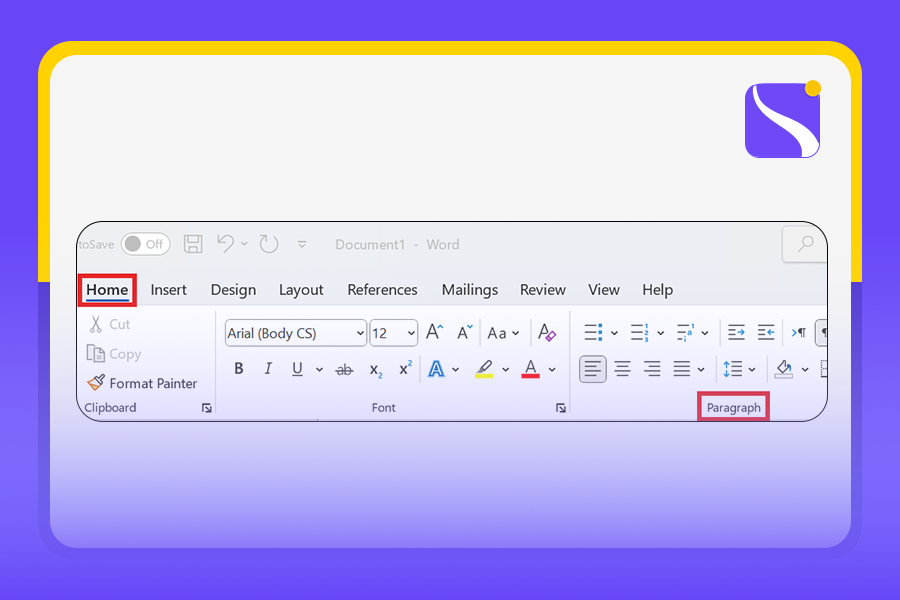This screenshot has height=600, width=900.
Task: Open the underline style dropdown arrow
Action: pyautogui.click(x=319, y=370)
